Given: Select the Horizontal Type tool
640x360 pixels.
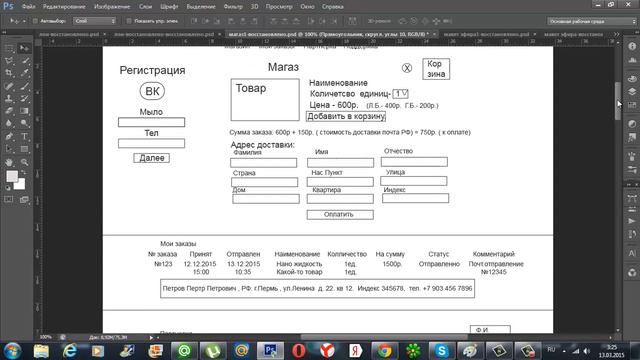Looking at the screenshot, I should coord(24,136).
